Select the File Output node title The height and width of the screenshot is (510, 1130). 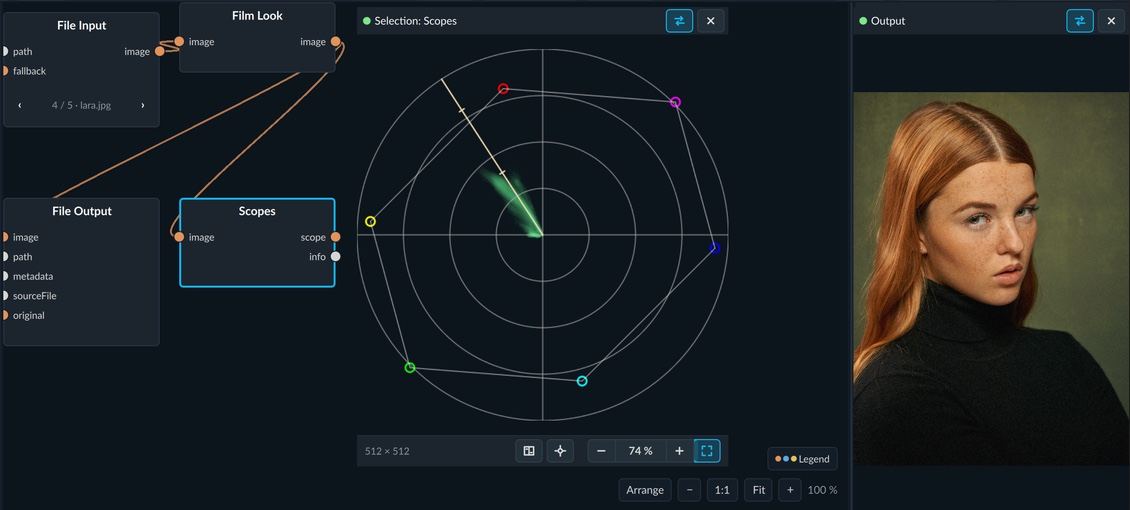pos(81,211)
